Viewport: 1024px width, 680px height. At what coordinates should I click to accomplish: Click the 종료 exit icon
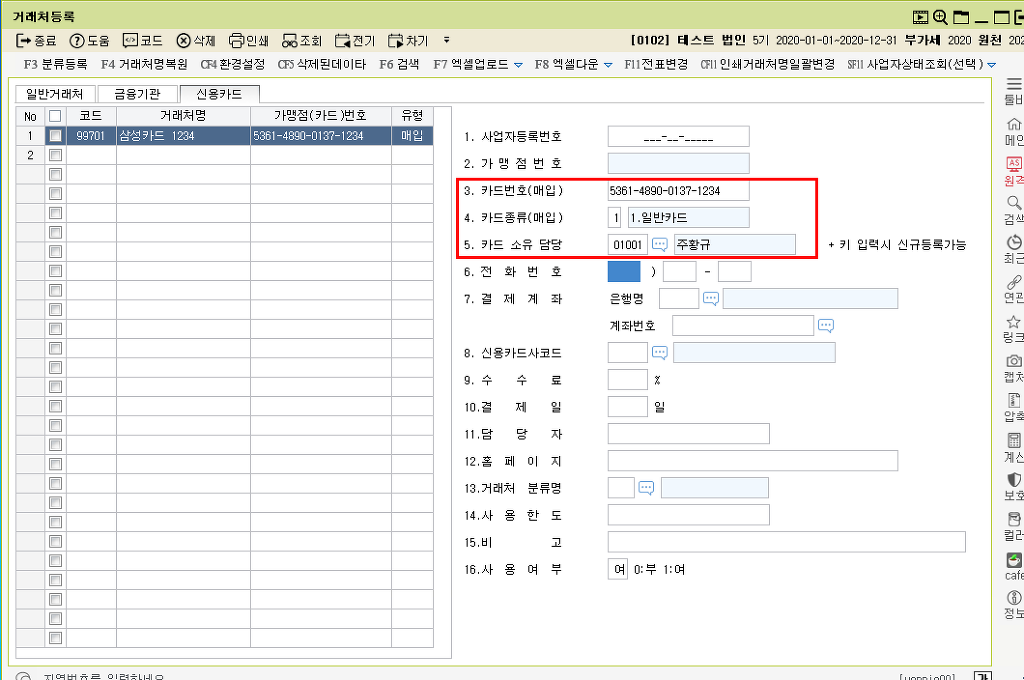point(23,40)
